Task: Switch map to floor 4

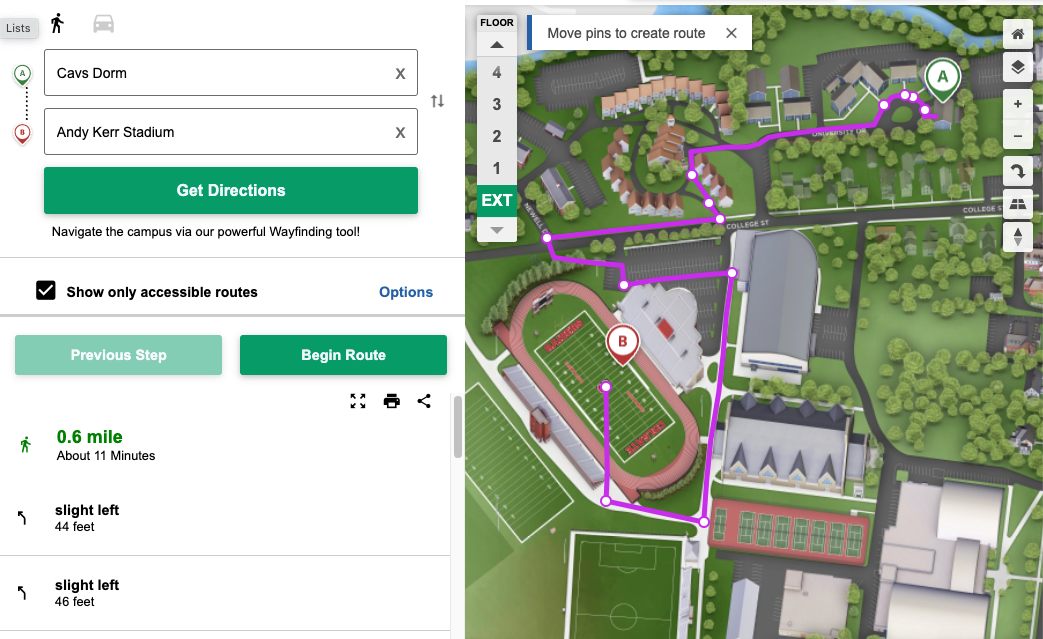Action: pyautogui.click(x=497, y=72)
